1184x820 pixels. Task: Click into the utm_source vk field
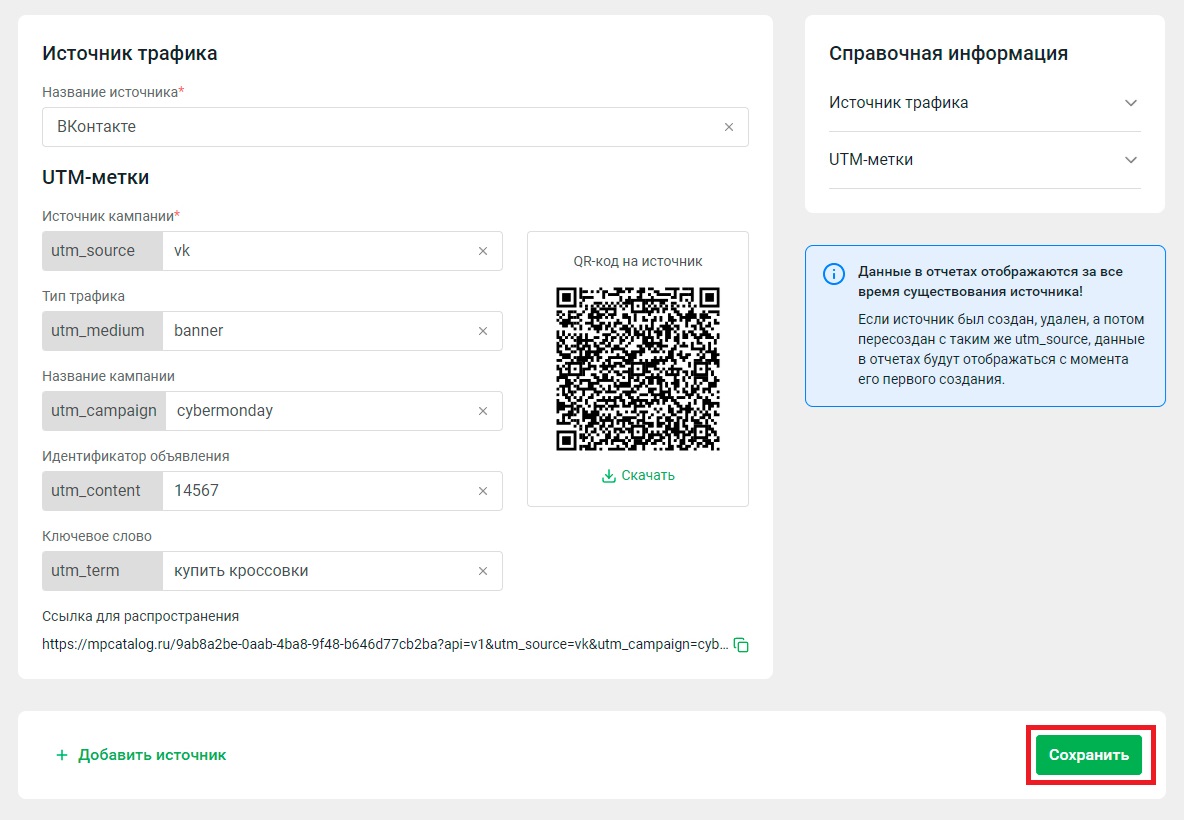[315, 251]
